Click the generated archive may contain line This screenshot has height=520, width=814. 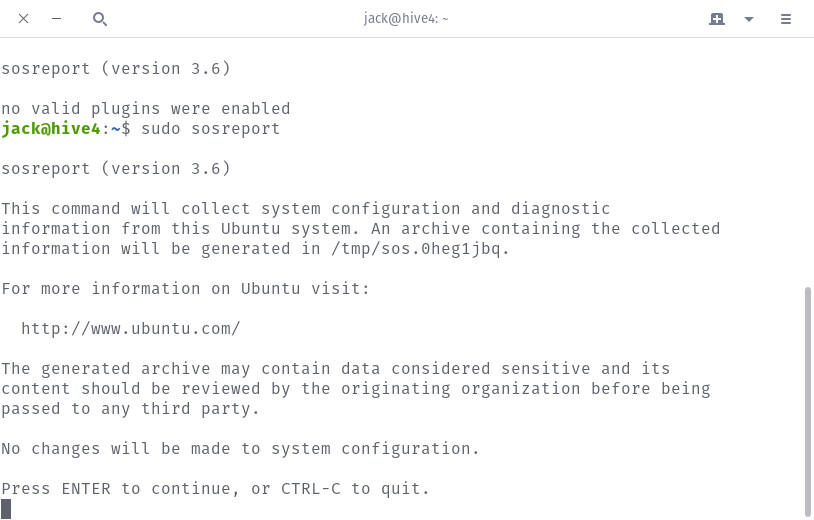(x=335, y=369)
